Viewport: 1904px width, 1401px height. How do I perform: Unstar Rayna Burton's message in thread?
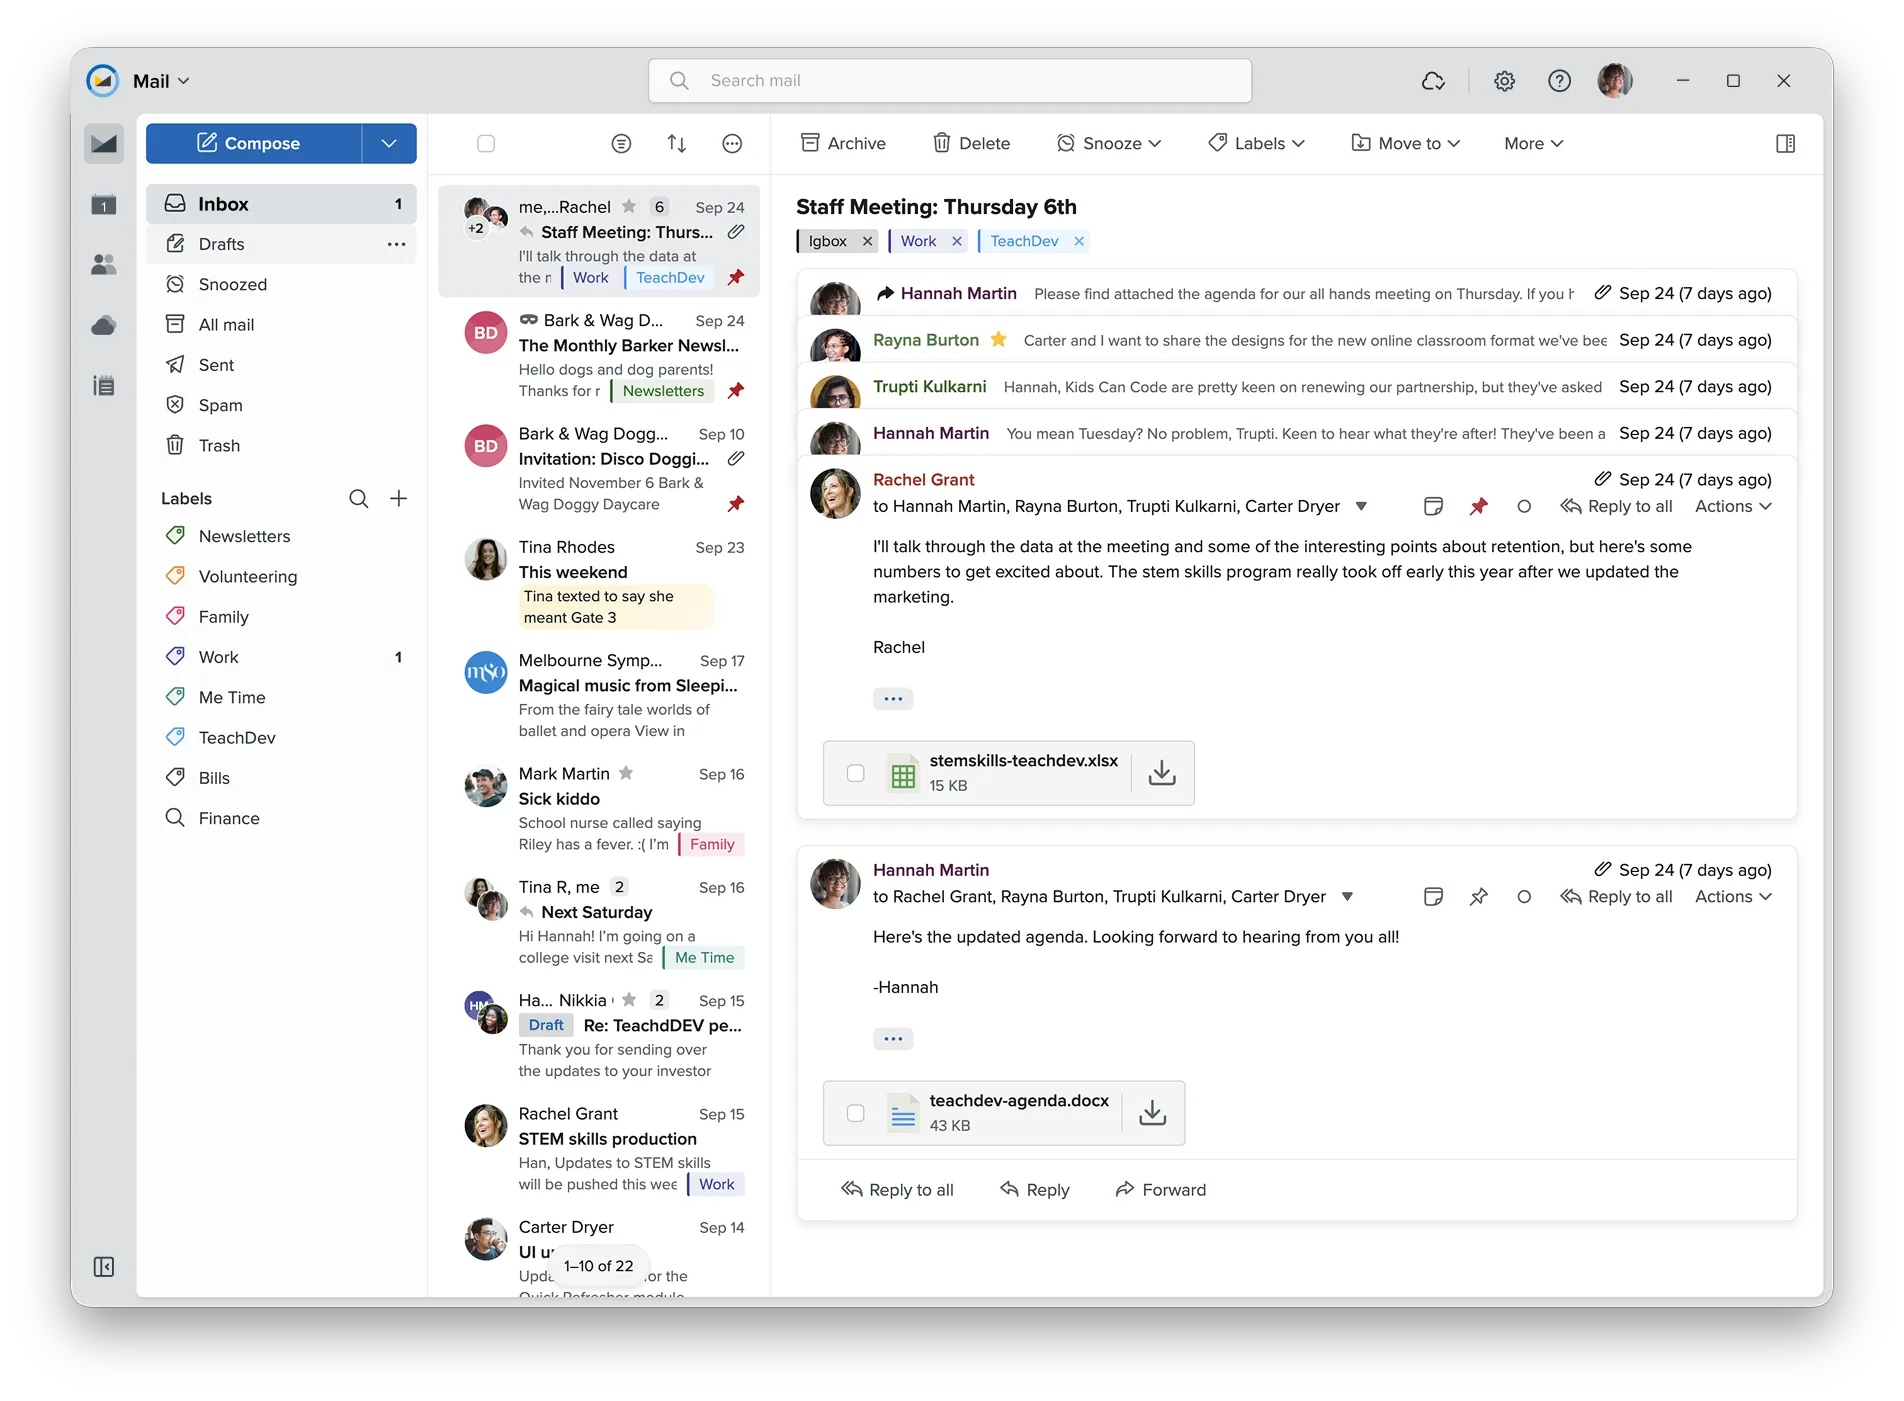(x=998, y=340)
